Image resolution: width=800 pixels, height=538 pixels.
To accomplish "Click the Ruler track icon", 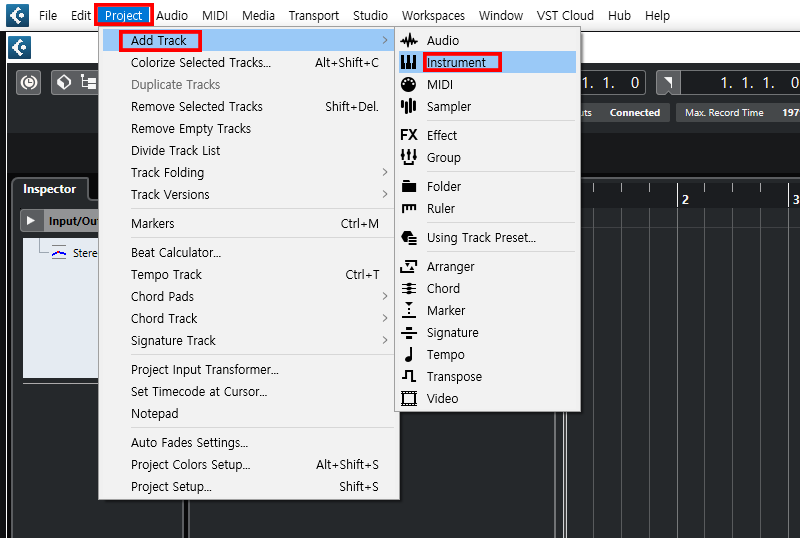I will point(409,208).
